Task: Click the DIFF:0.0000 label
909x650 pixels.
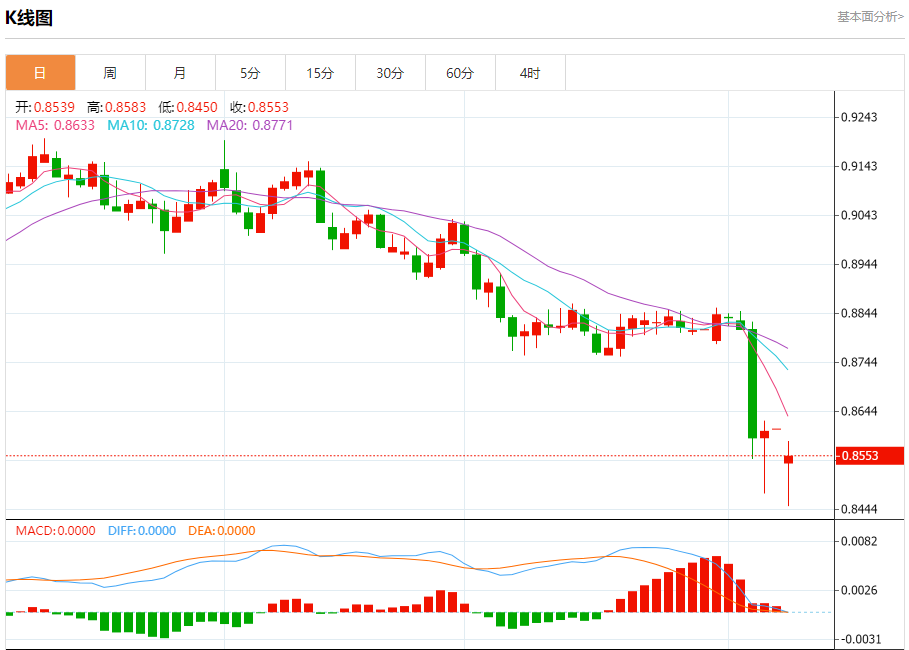Action: 142,531
